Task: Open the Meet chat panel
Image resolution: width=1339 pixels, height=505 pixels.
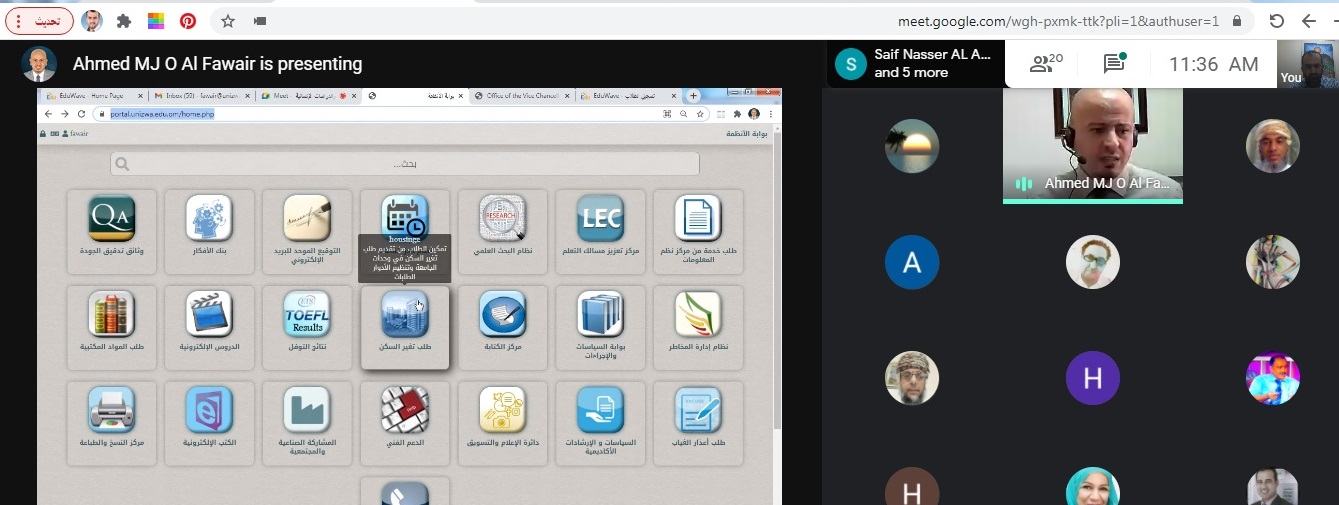Action: pos(1114,64)
